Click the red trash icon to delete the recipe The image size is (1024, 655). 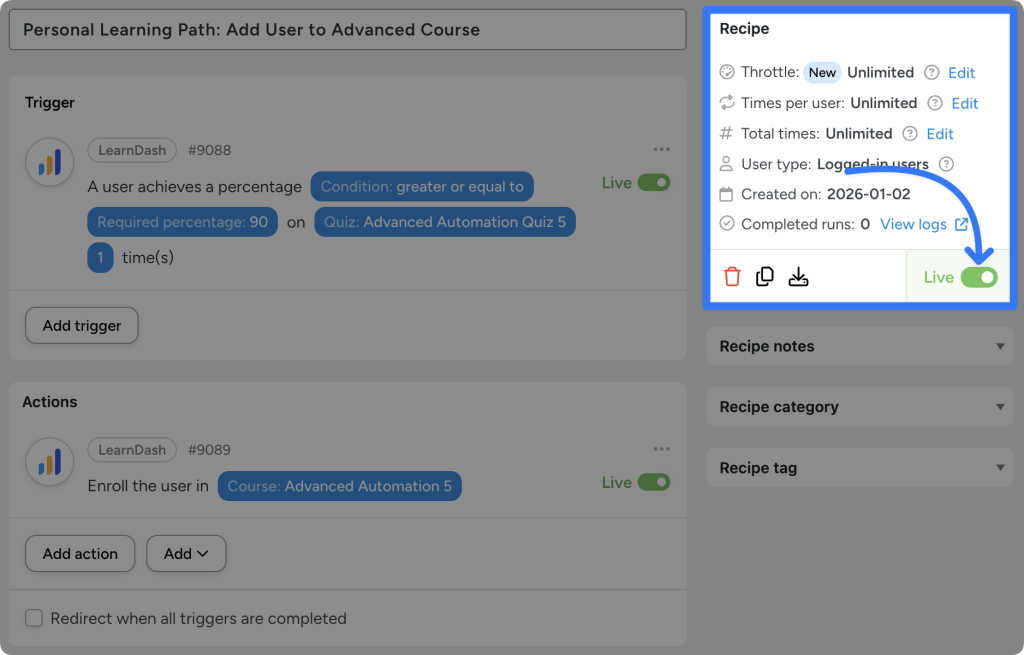click(732, 276)
